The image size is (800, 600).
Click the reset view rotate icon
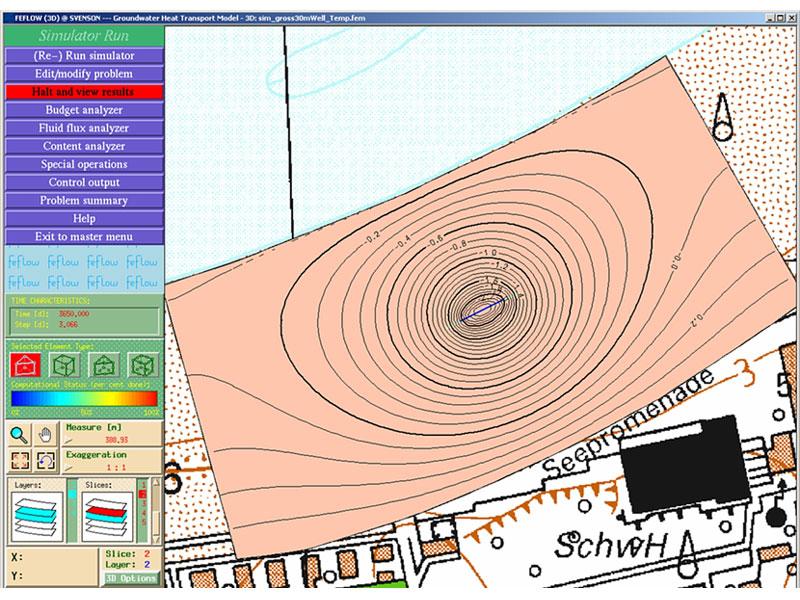(x=45, y=460)
